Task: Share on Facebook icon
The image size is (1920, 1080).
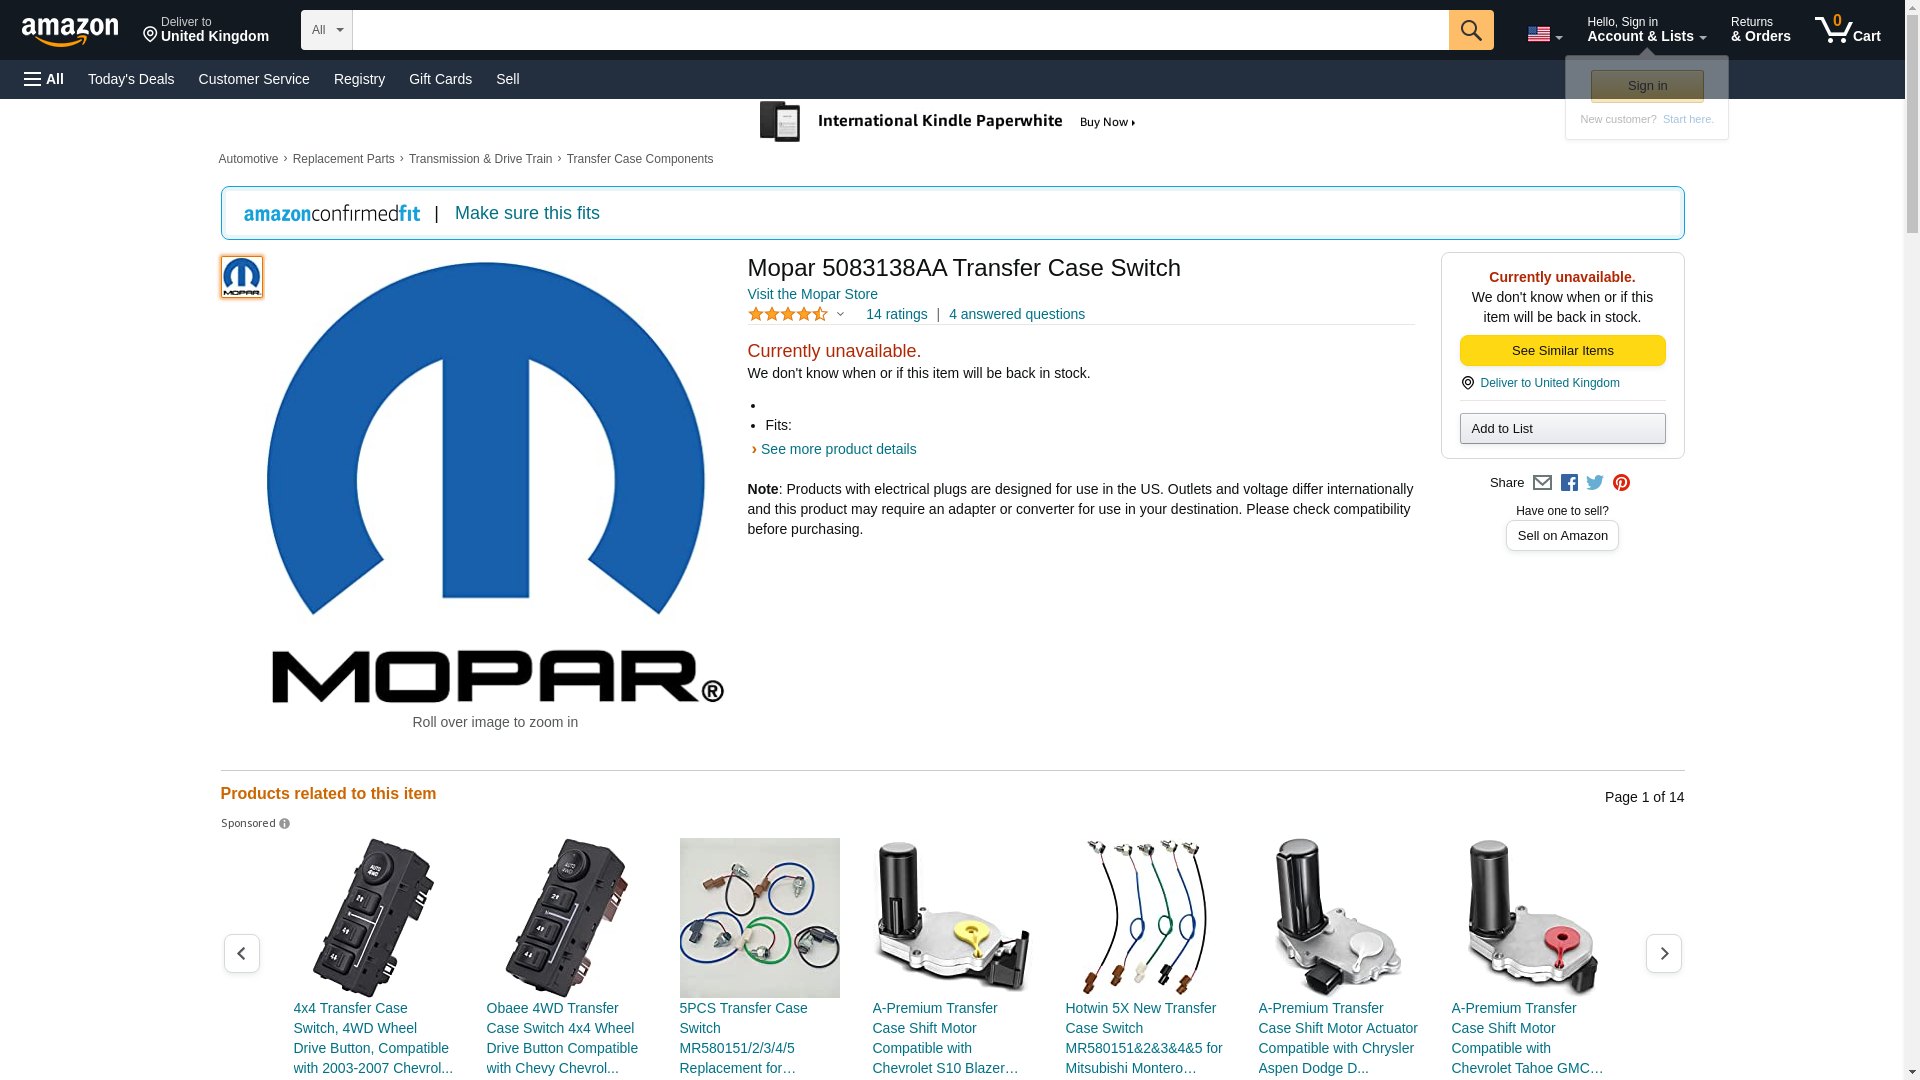Action: (1569, 483)
